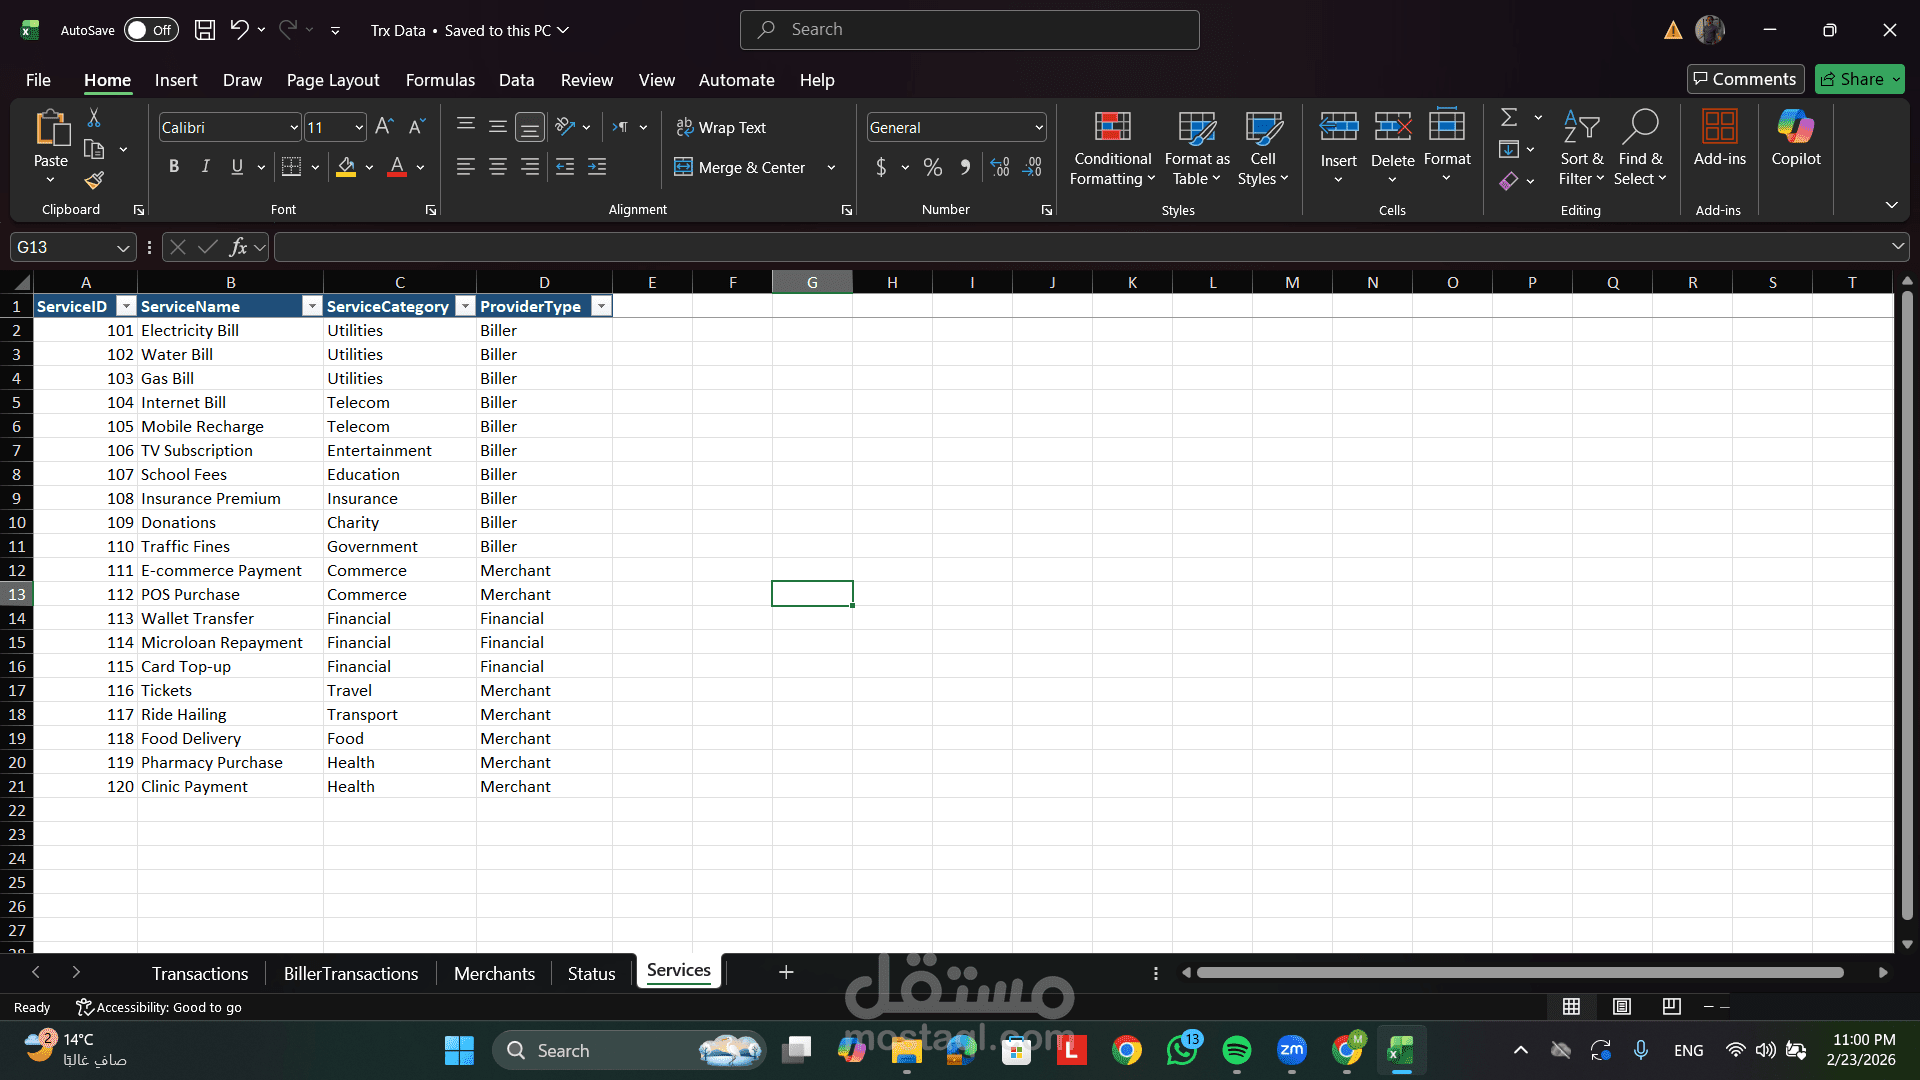This screenshot has width=1920, height=1080.
Task: Toggle Bold formatting
Action: click(x=174, y=167)
